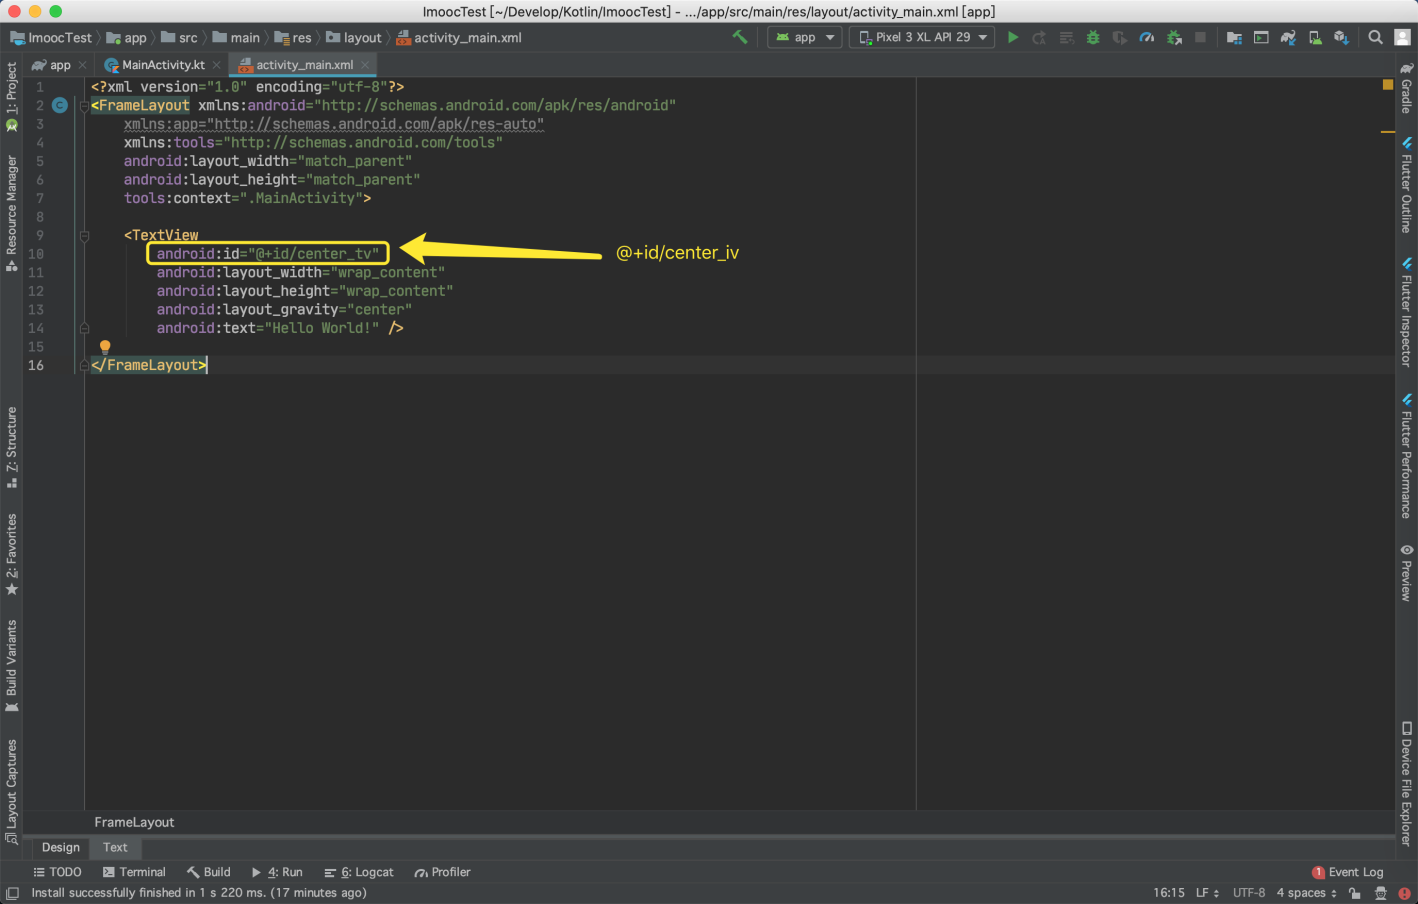The image size is (1418, 904).
Task: Click activity_main.xml breadcrumb in navigation bar
Action: [459, 37]
